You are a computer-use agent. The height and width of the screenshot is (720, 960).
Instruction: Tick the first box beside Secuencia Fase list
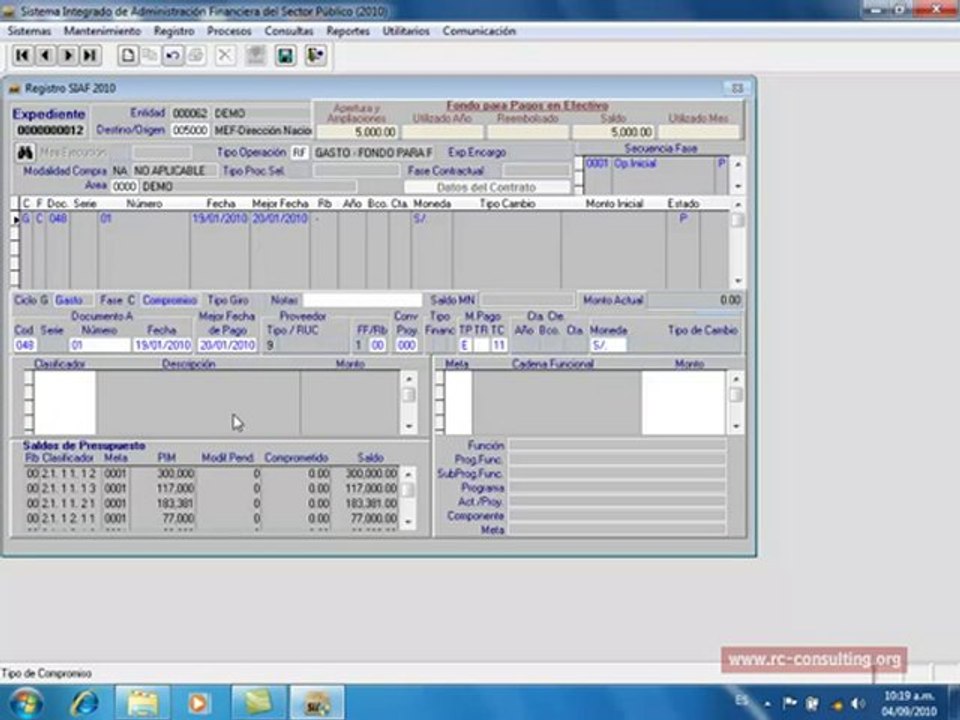[579, 163]
